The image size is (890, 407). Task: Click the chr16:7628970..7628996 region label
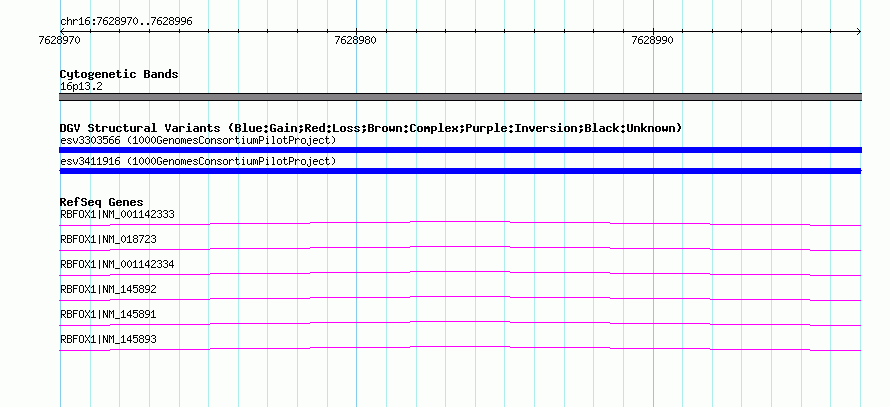click(126, 22)
